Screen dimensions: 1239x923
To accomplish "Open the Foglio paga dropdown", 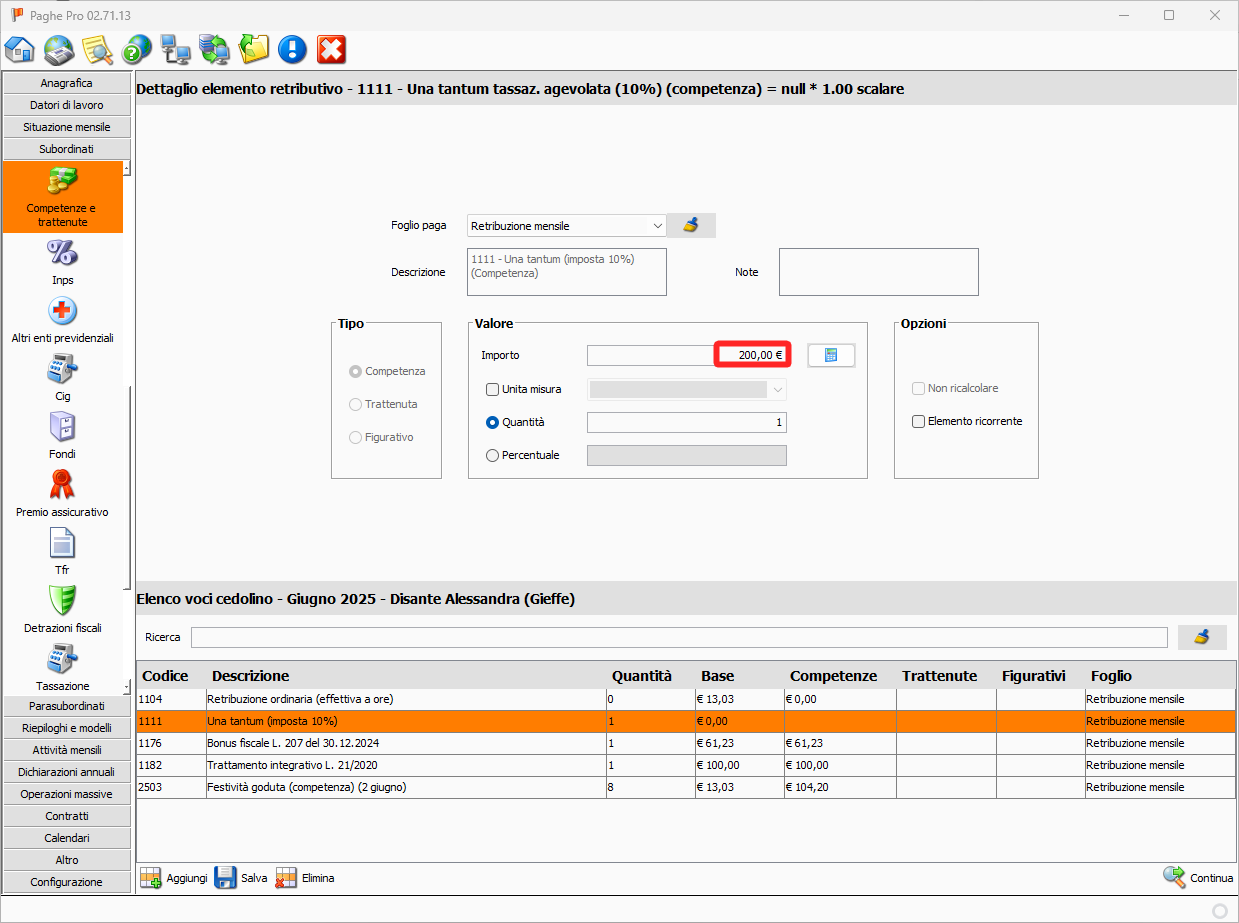I will [x=566, y=226].
